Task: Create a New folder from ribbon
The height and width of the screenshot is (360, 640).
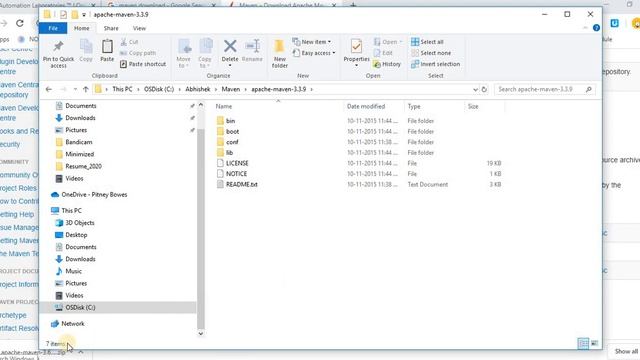Action: coord(280,53)
